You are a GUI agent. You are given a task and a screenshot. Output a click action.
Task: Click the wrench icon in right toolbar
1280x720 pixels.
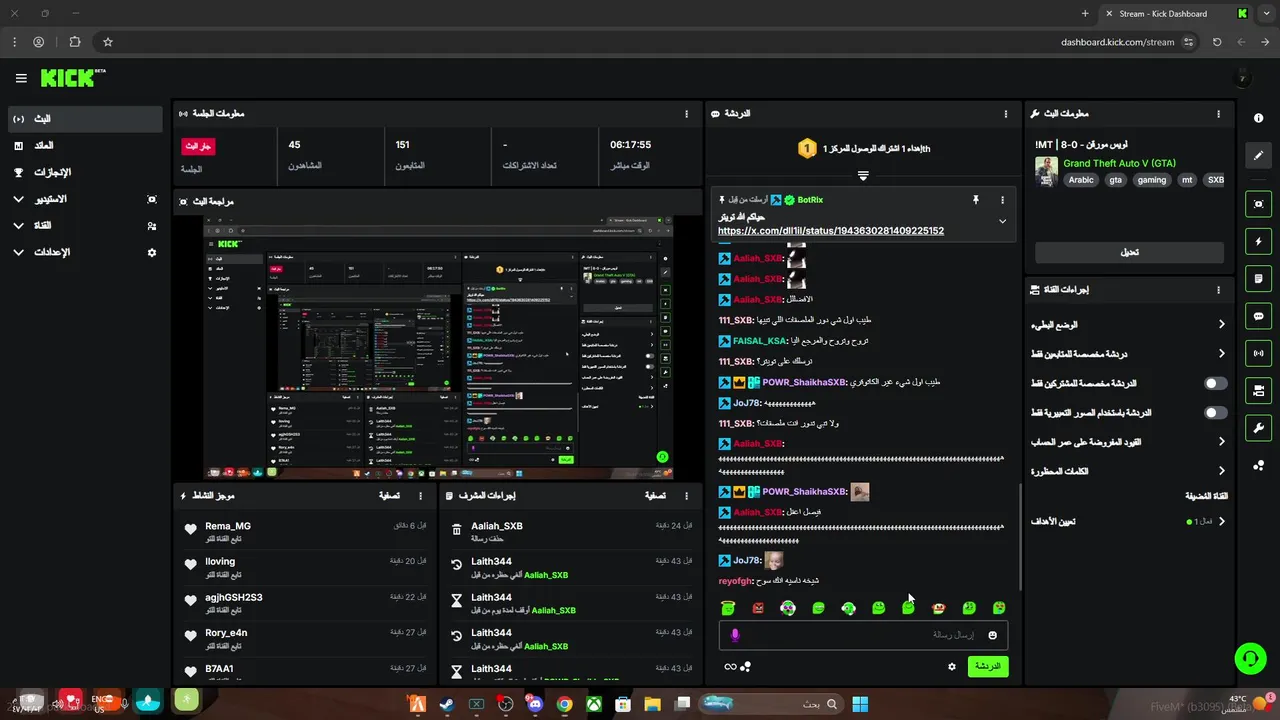[1258, 428]
